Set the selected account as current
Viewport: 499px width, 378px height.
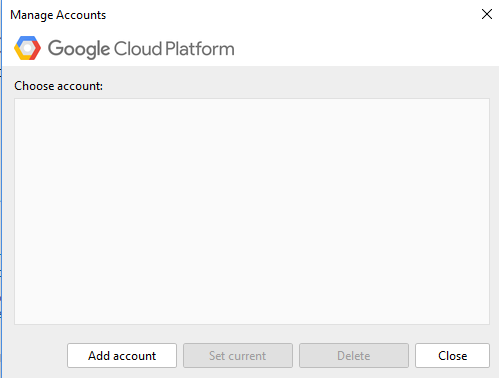click(x=238, y=356)
